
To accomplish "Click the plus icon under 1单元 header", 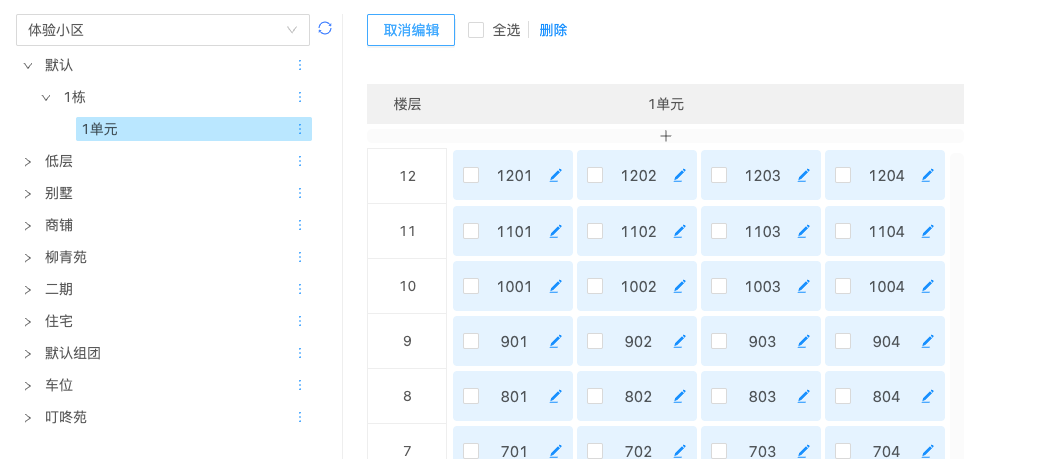I will tap(666, 136).
